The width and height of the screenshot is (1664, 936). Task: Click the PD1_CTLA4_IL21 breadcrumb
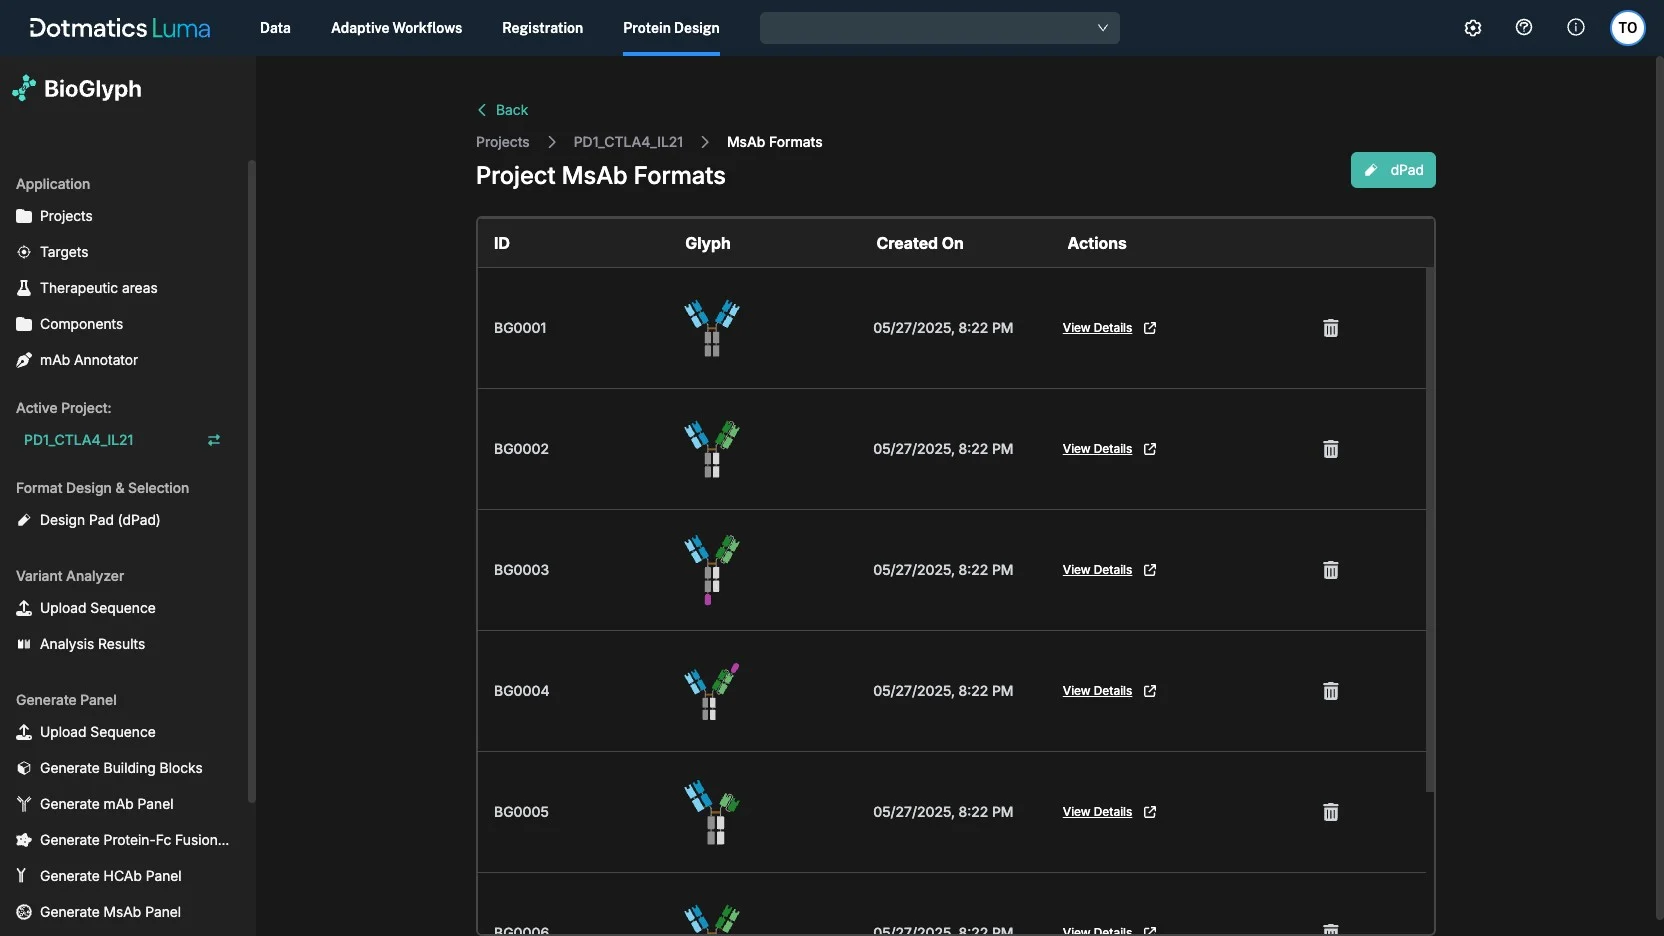click(x=628, y=142)
